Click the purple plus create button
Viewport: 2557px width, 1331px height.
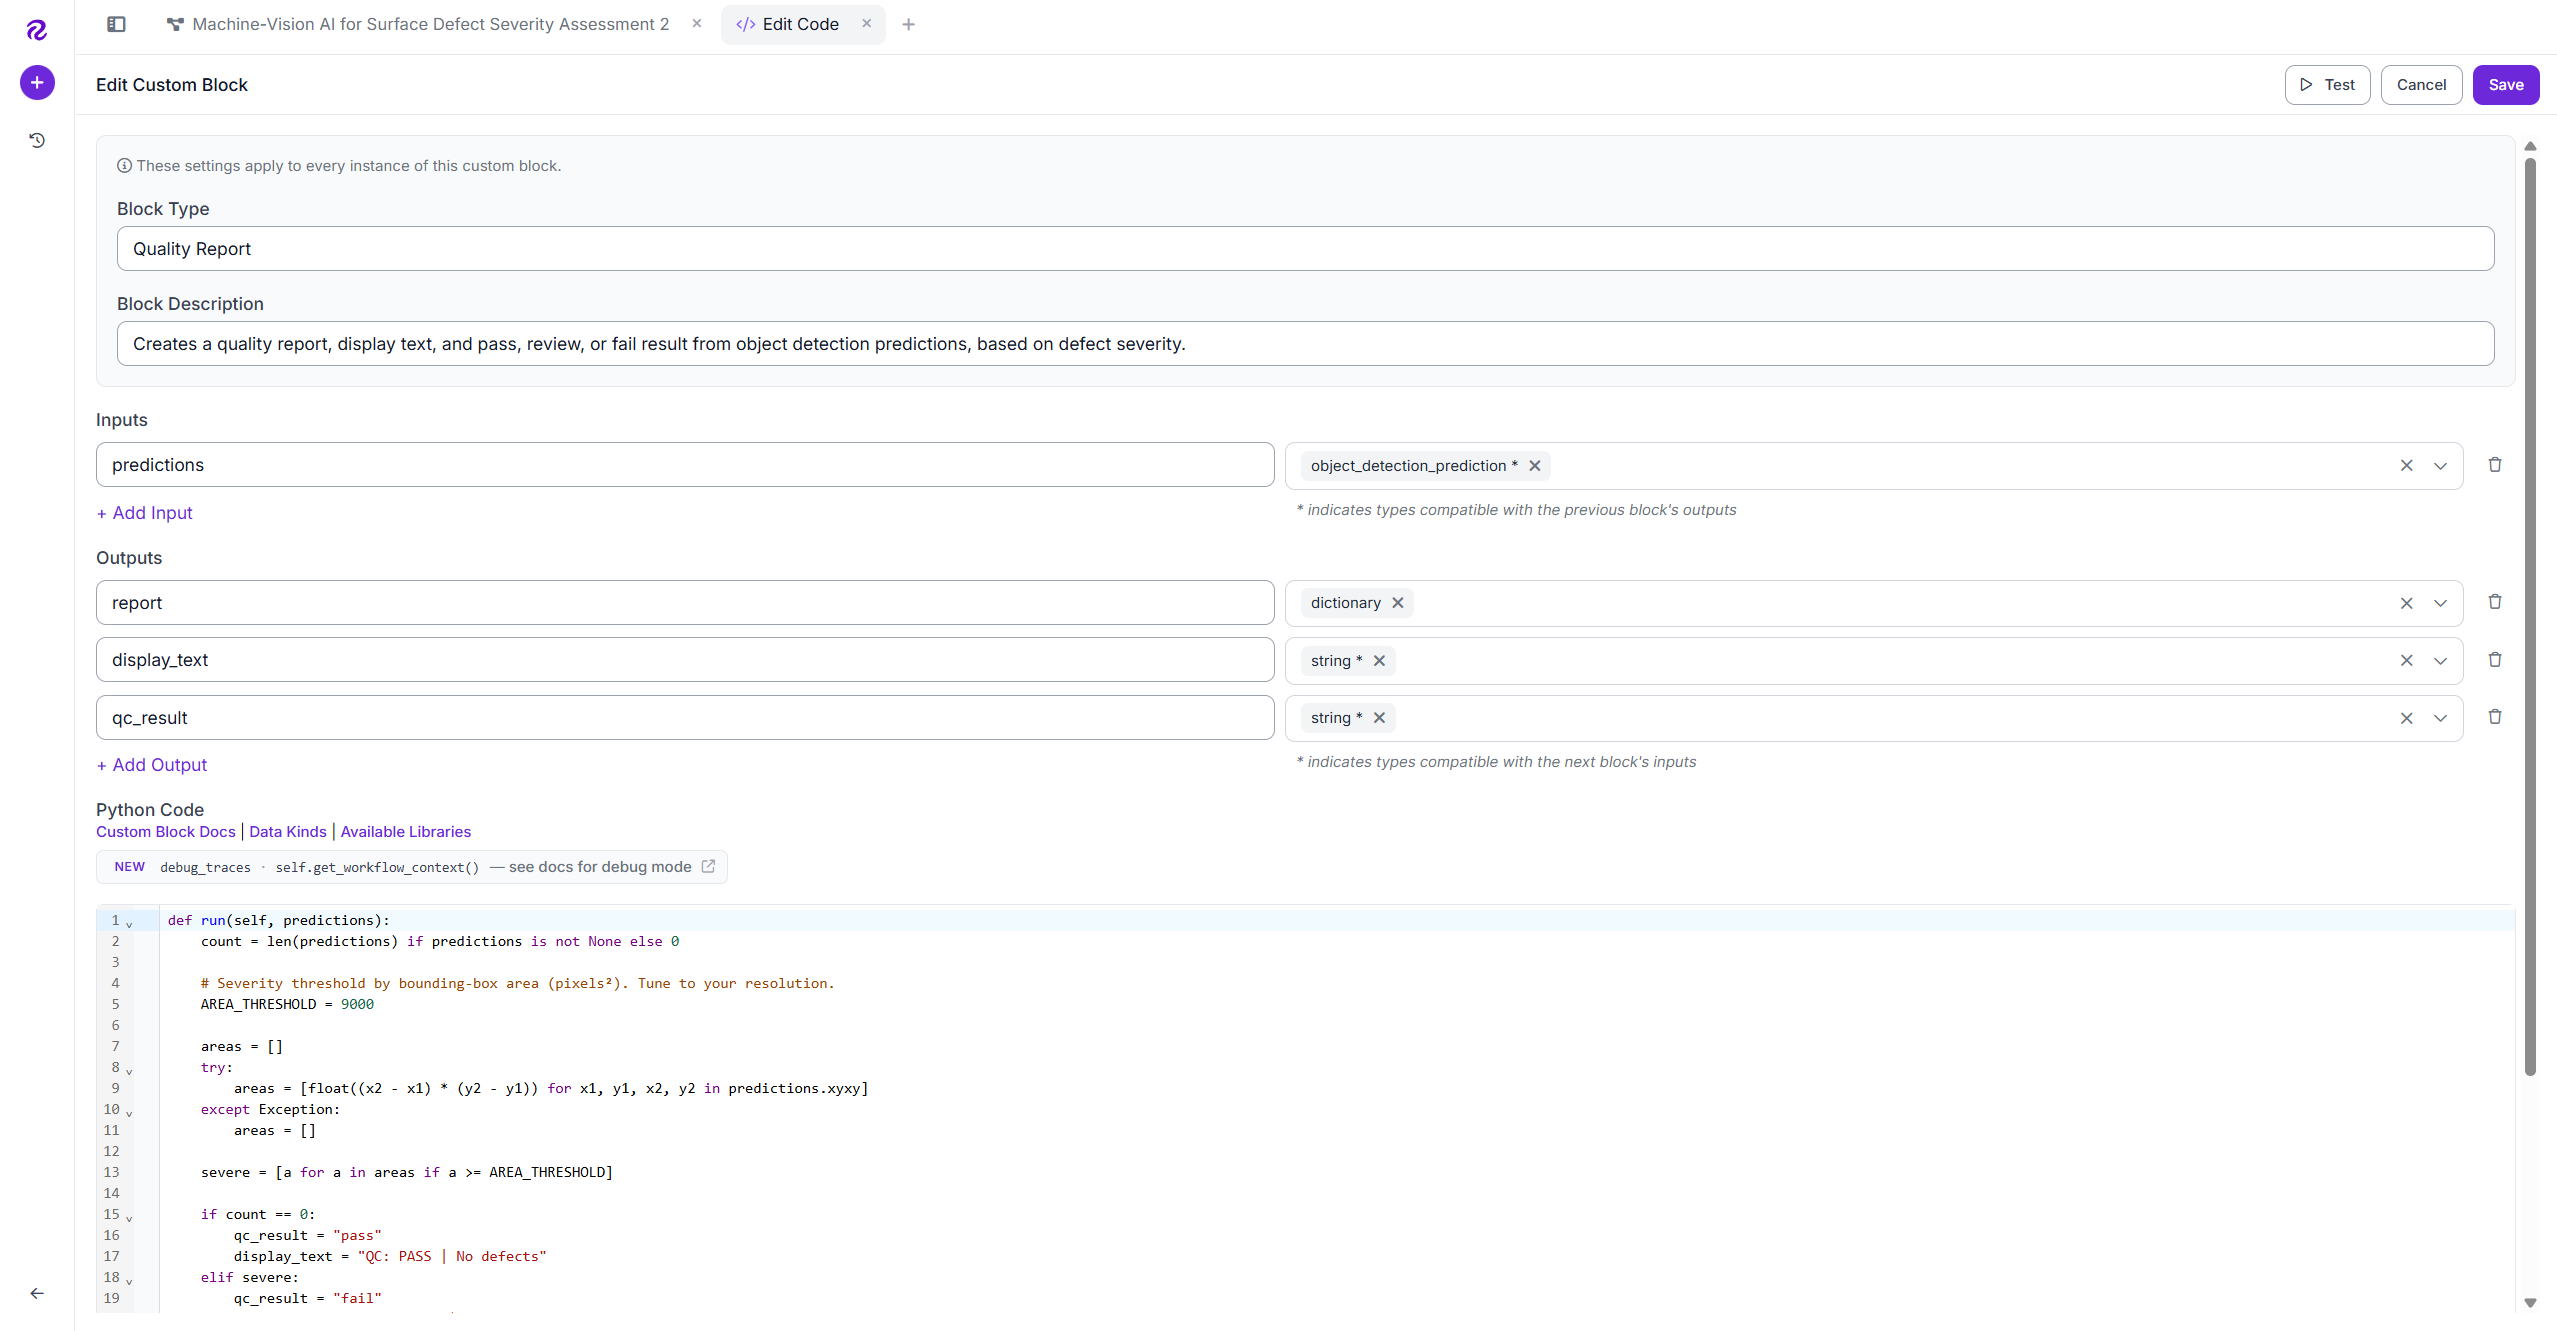37,83
